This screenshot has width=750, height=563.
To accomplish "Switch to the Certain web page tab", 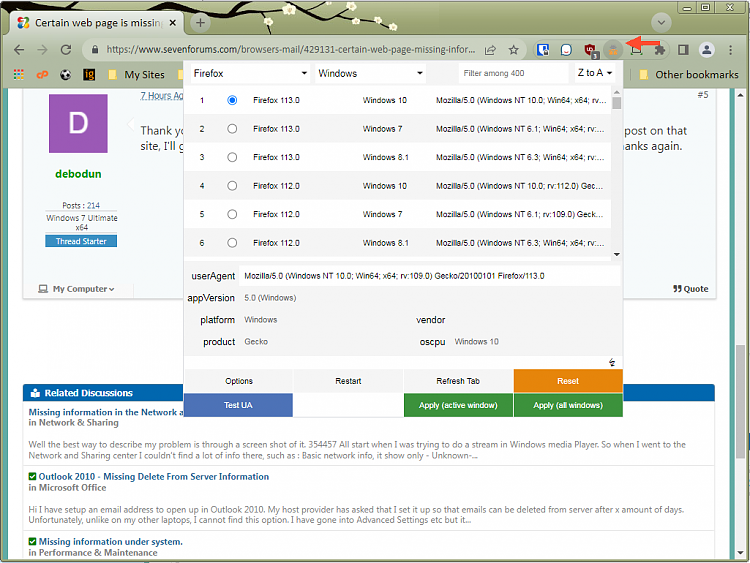I will point(96,22).
